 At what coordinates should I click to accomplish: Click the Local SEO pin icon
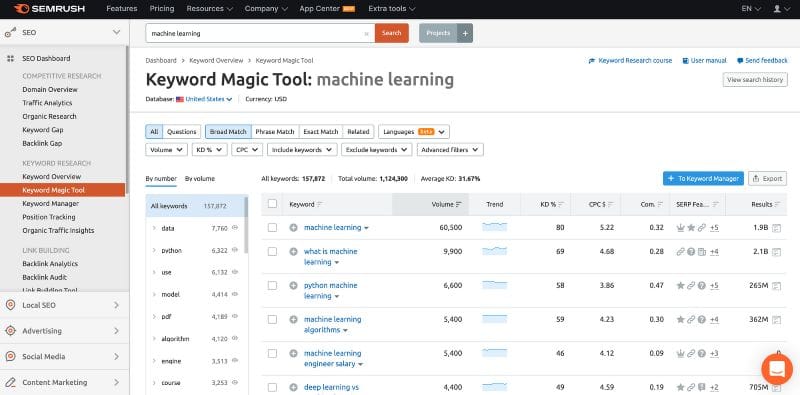coord(10,305)
